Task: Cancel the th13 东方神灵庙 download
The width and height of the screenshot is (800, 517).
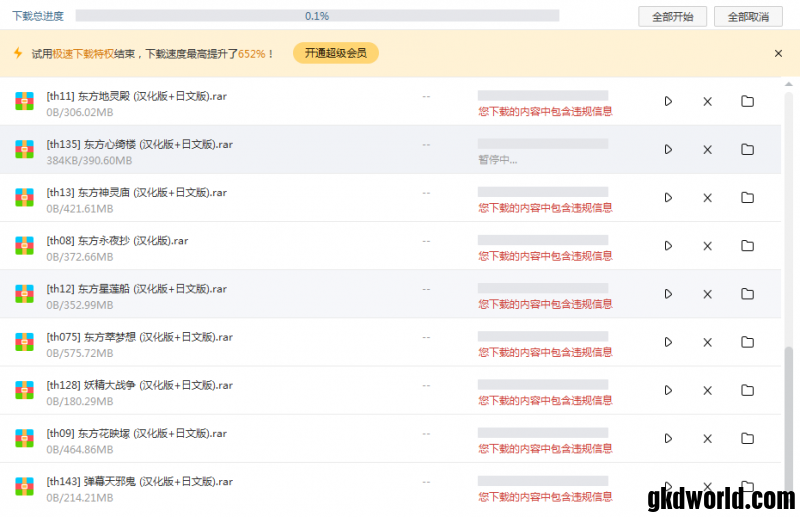Action: pyautogui.click(x=707, y=198)
